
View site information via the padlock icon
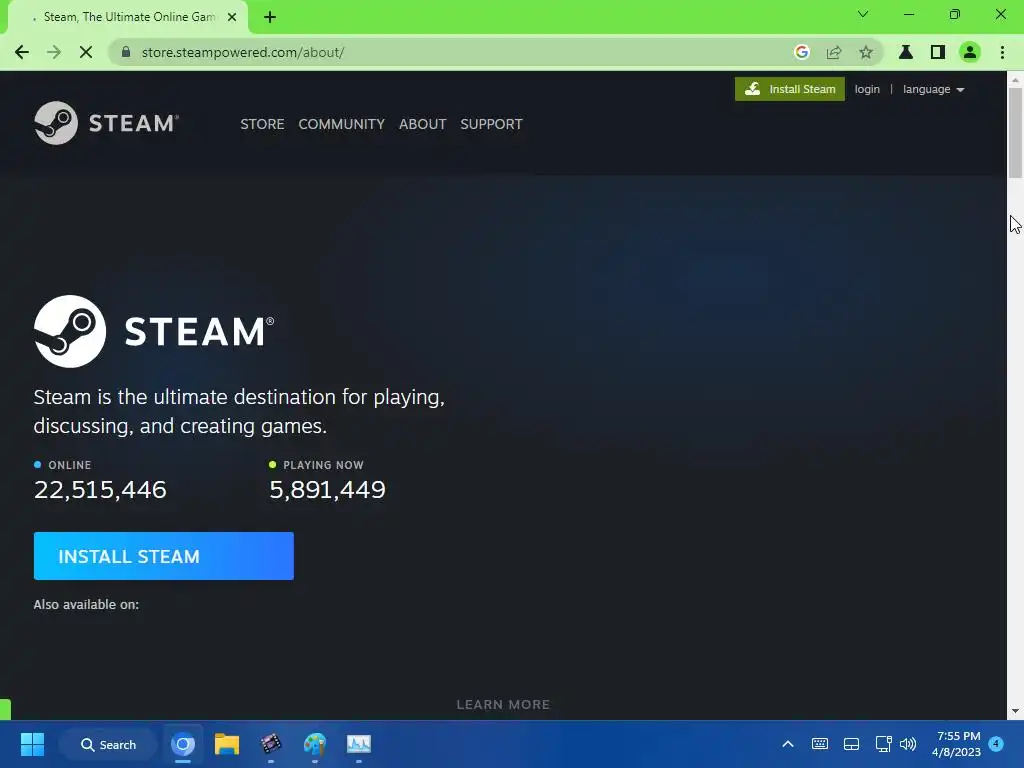pos(126,52)
